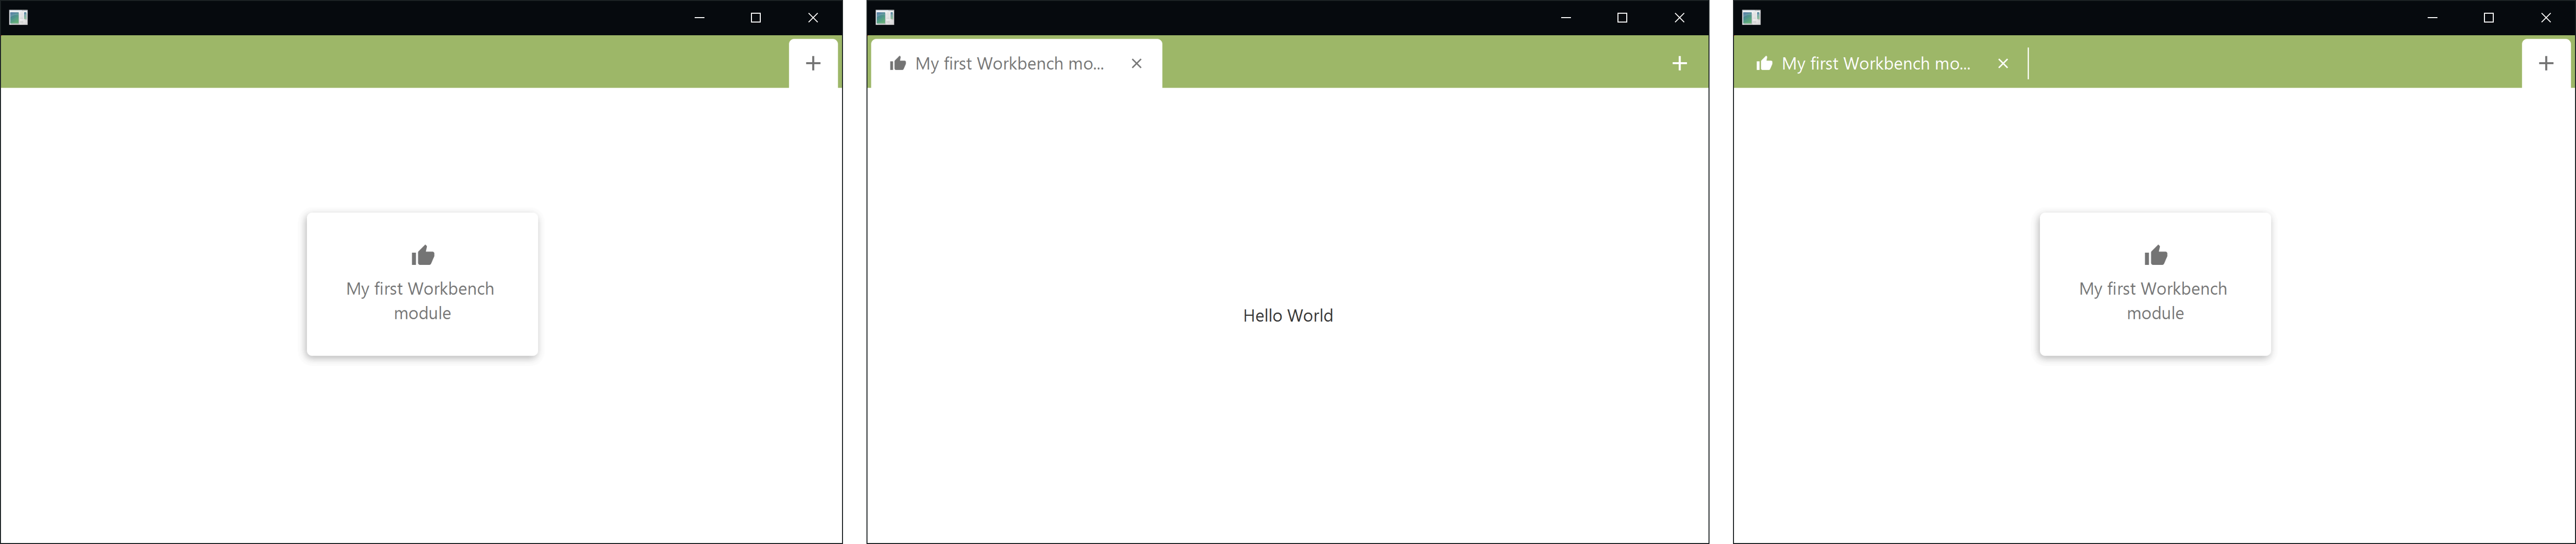Close the left window
The image size is (2576, 544).
click(813, 18)
